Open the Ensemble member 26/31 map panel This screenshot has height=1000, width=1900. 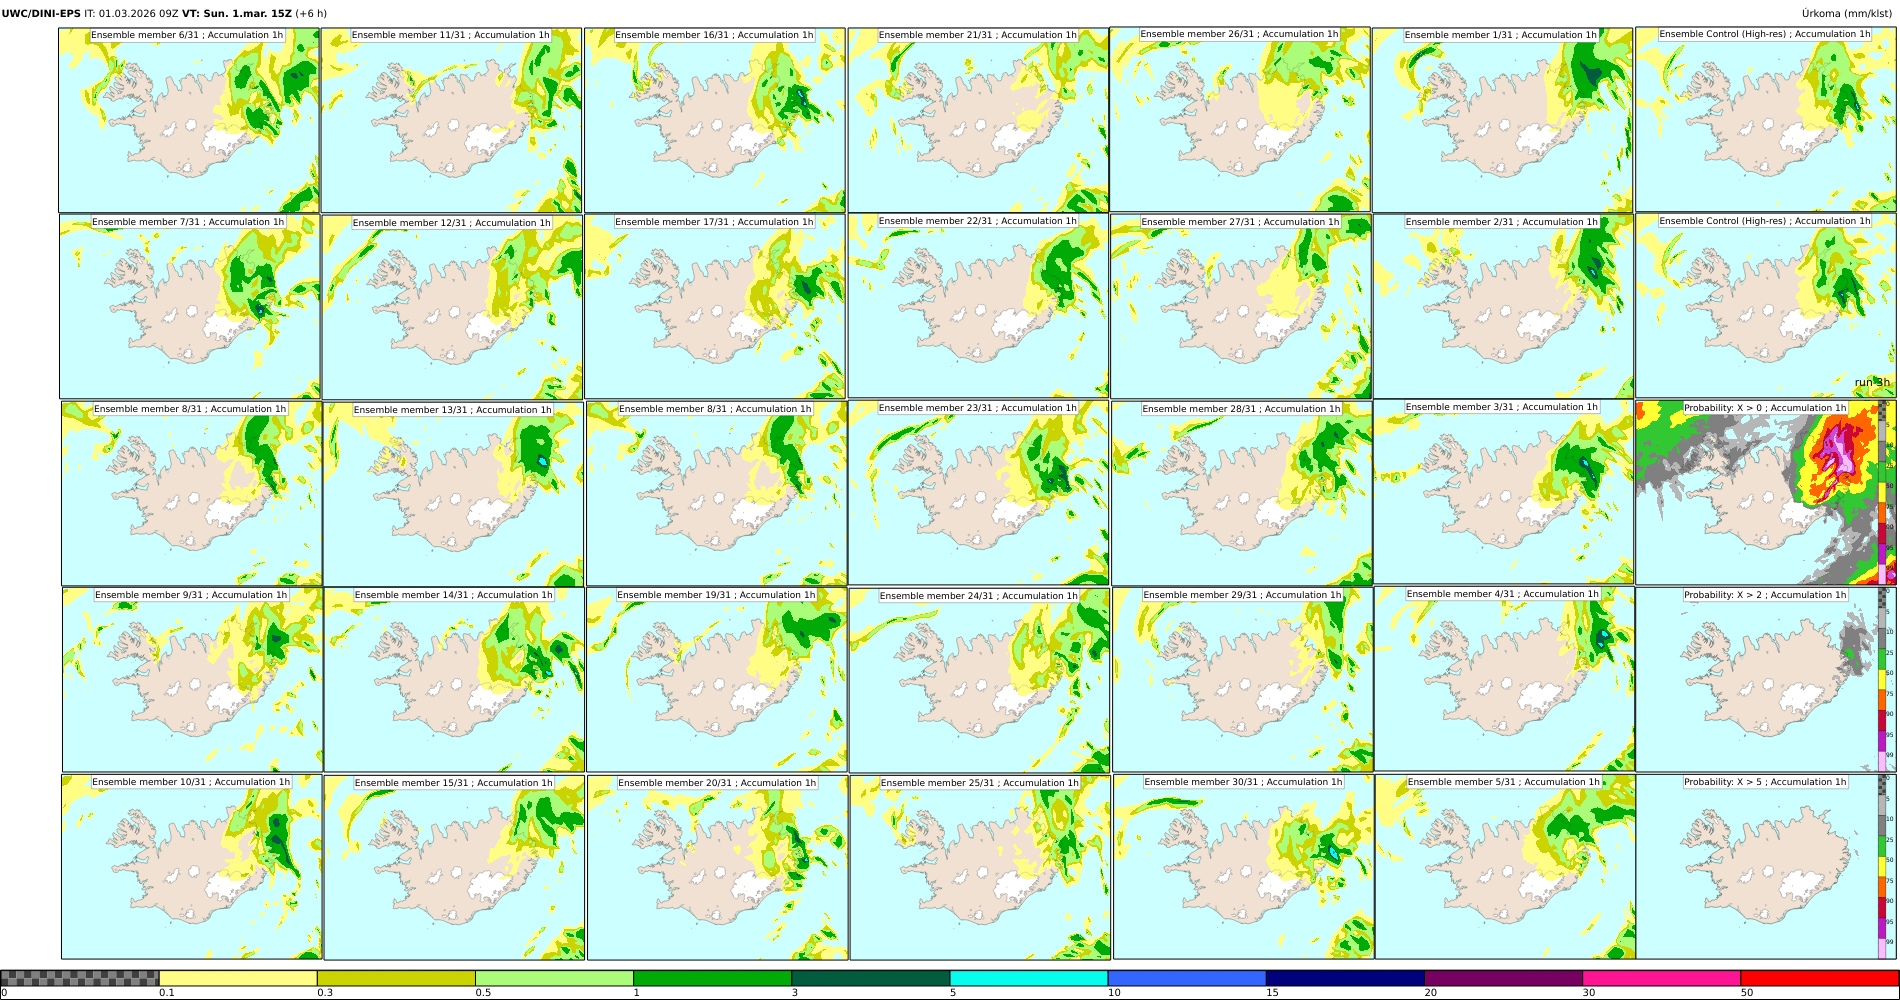pos(1240,119)
